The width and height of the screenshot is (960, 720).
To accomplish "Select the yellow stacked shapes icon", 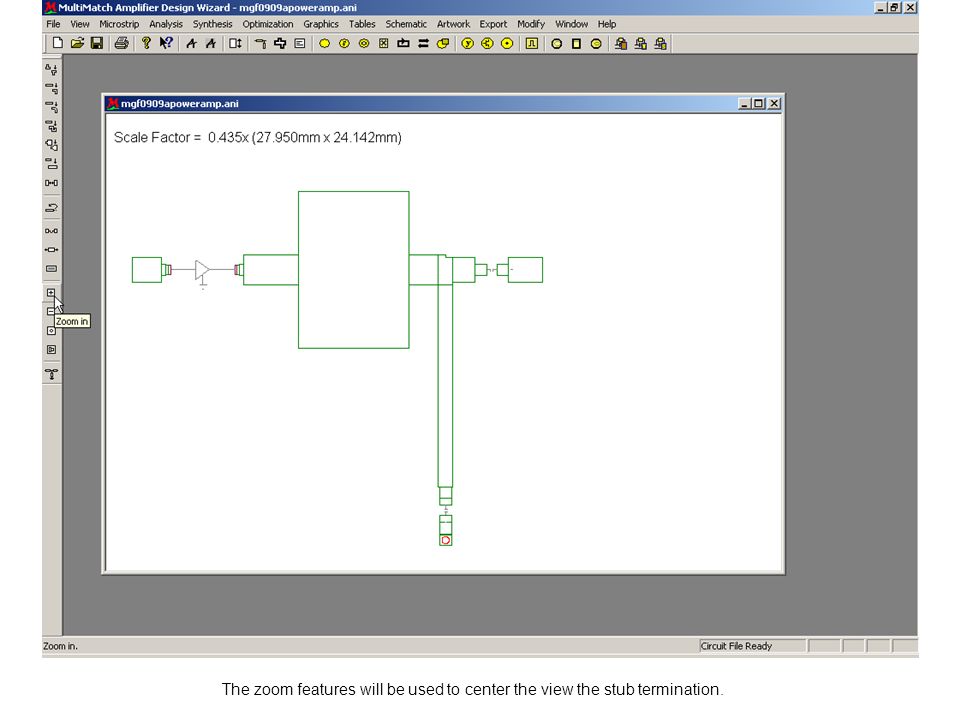I will pyautogui.click(x=443, y=43).
